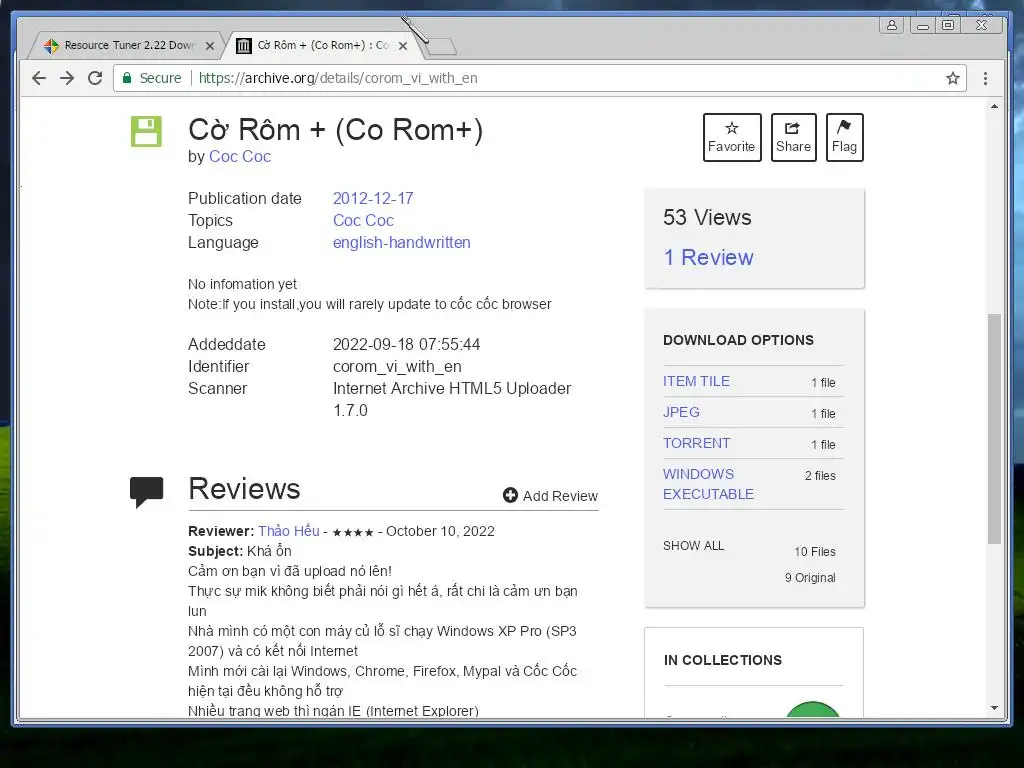
Task: Close the Cờ Rôm + archive tab
Action: 403,46
